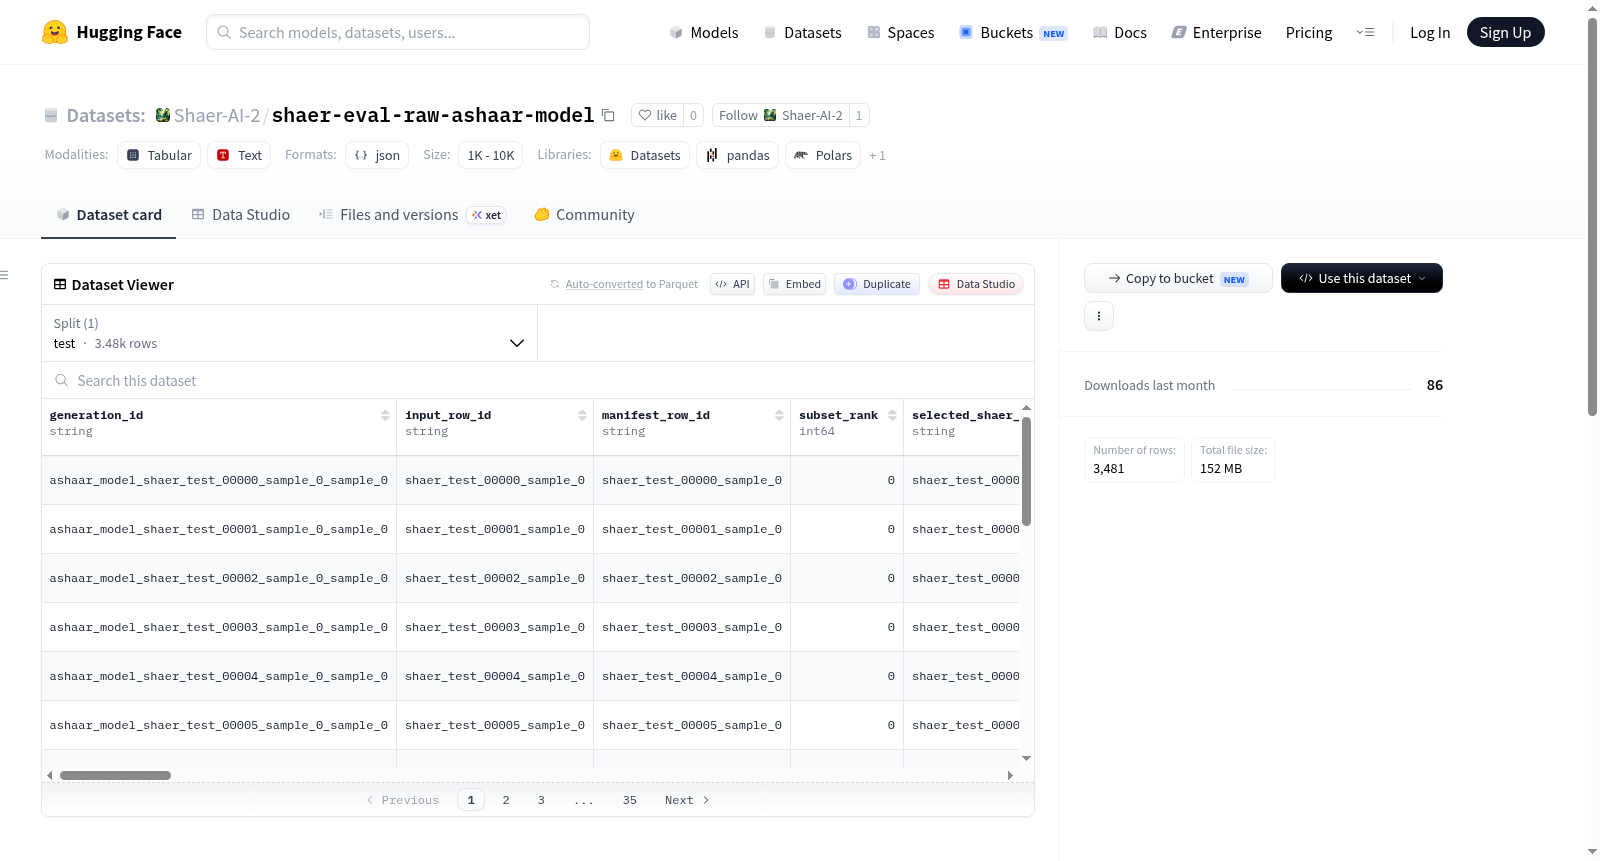1600x861 pixels.
Task: Open the navigation more-menu icon
Action: click(x=1365, y=32)
